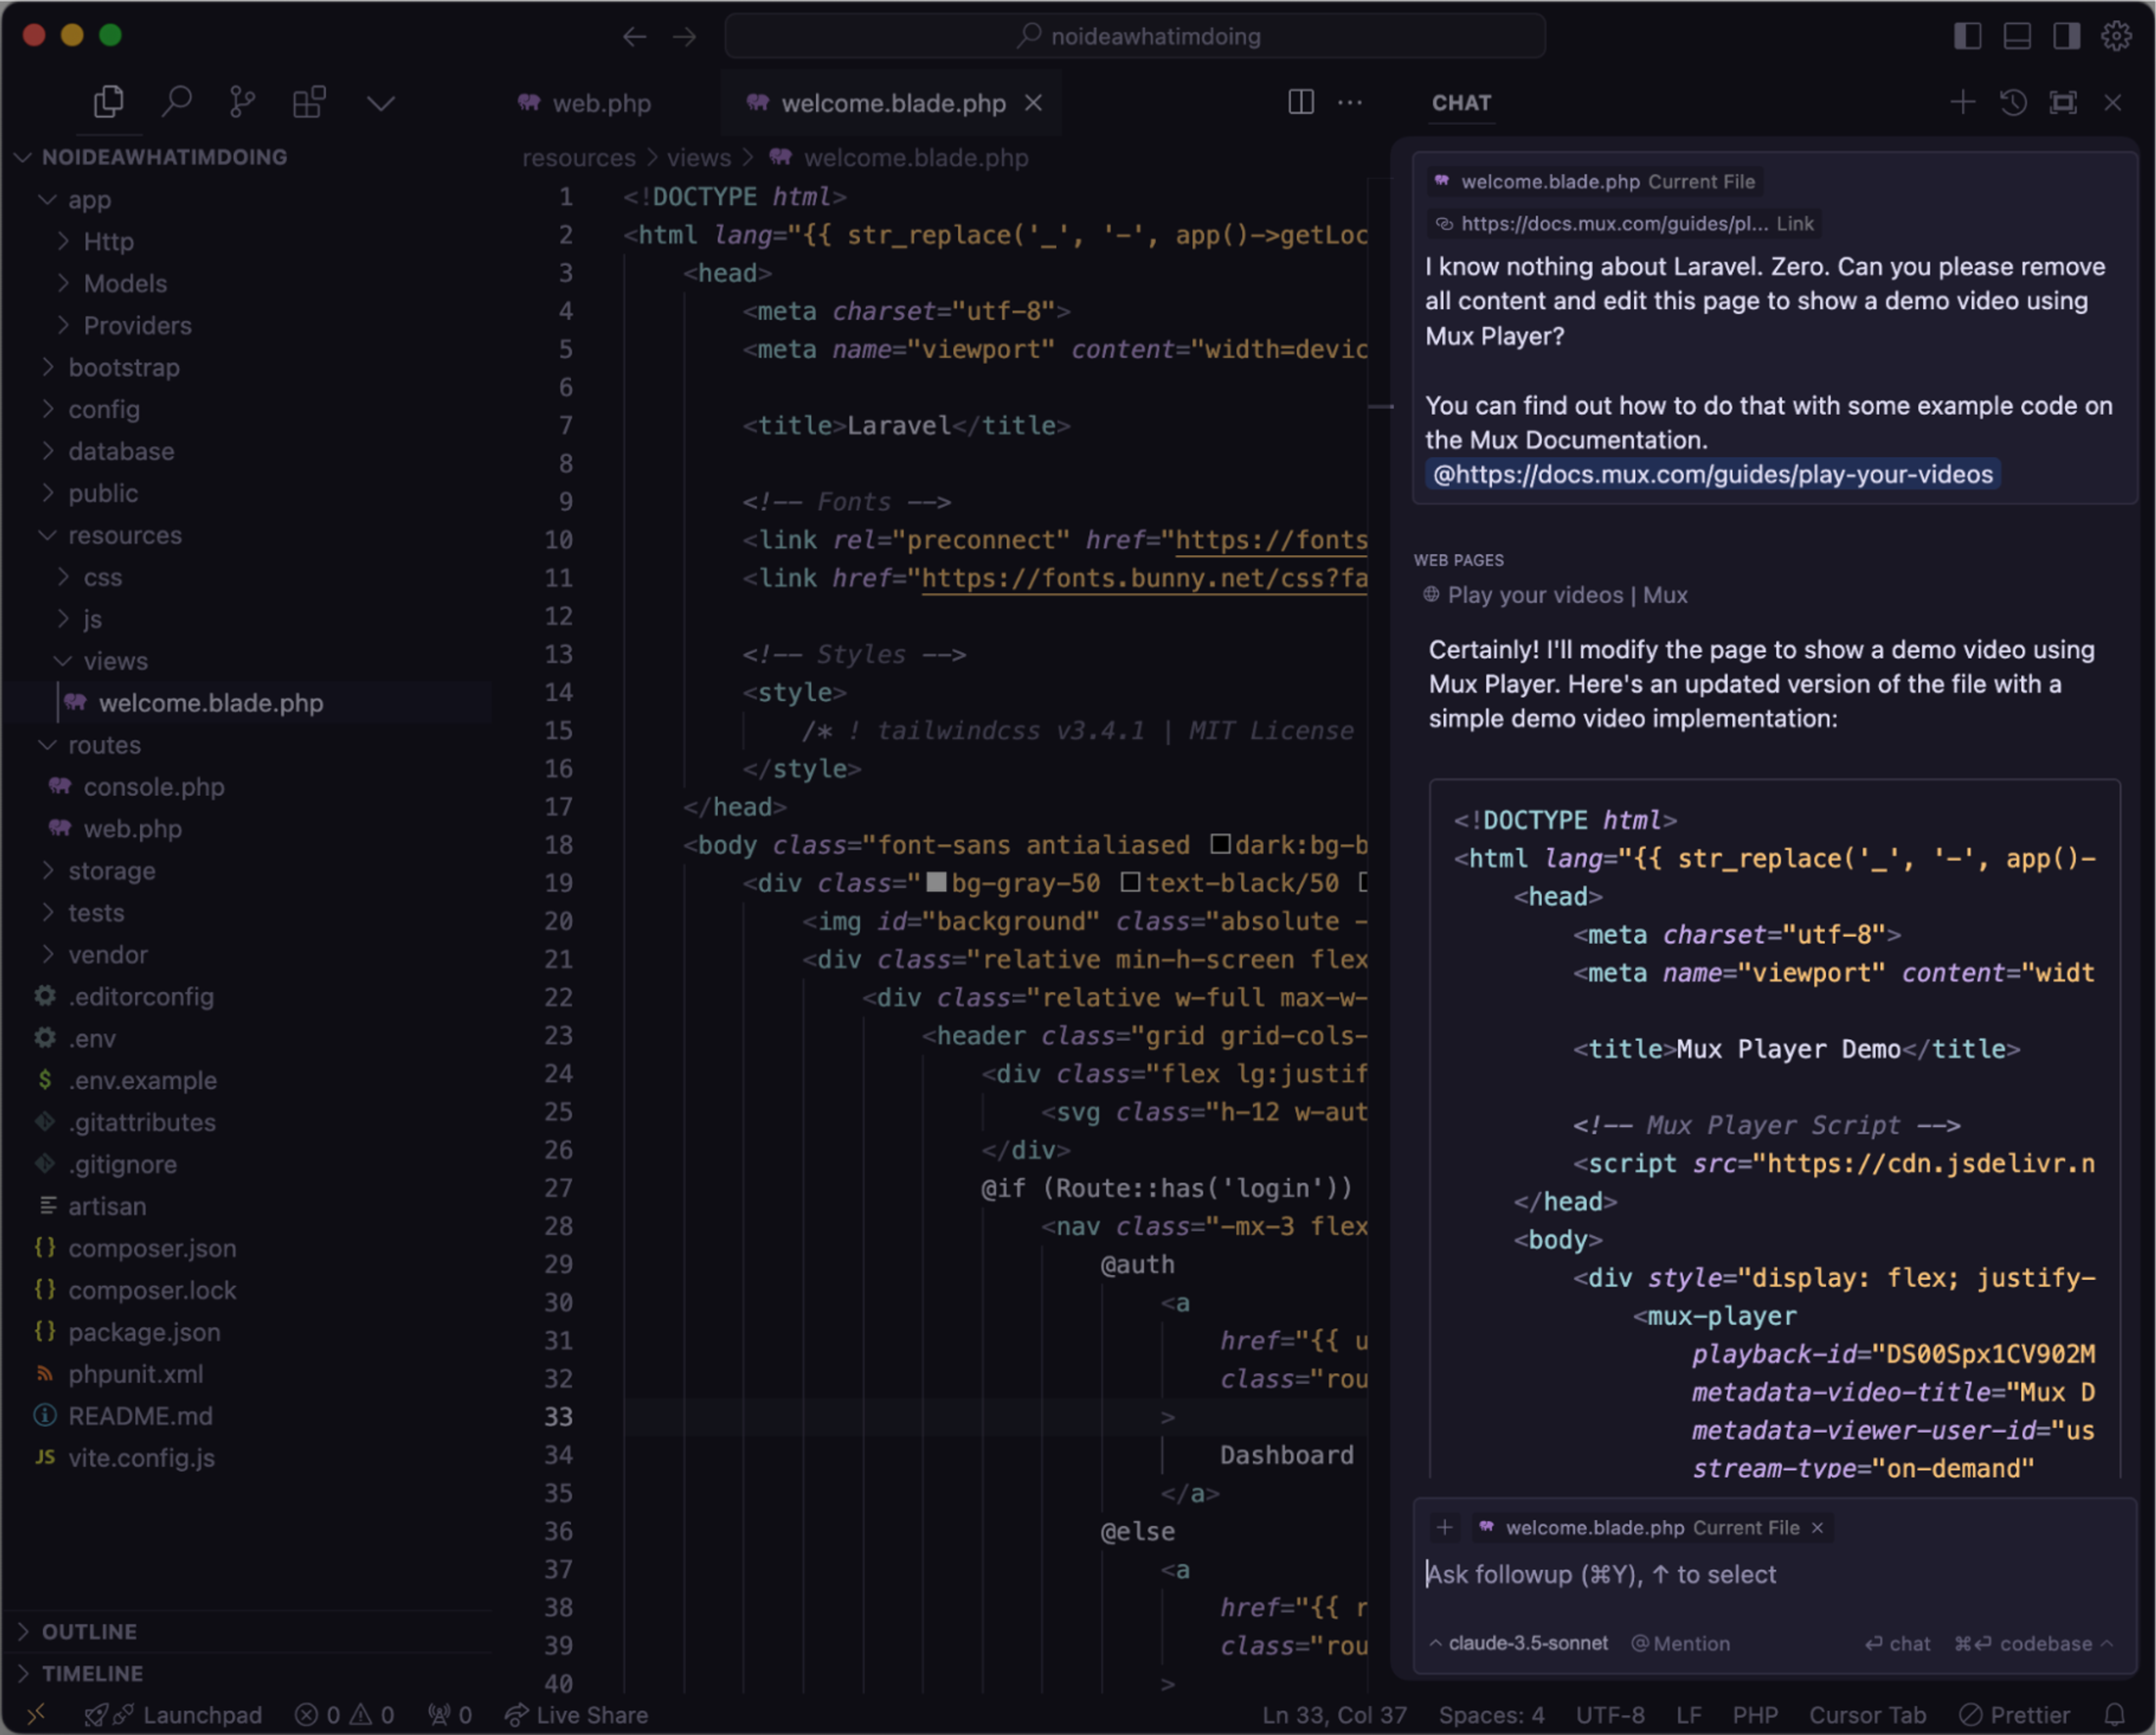Toggle the primary sidebar layout icon
Viewport: 2156px width, 1735px height.
(x=1967, y=36)
